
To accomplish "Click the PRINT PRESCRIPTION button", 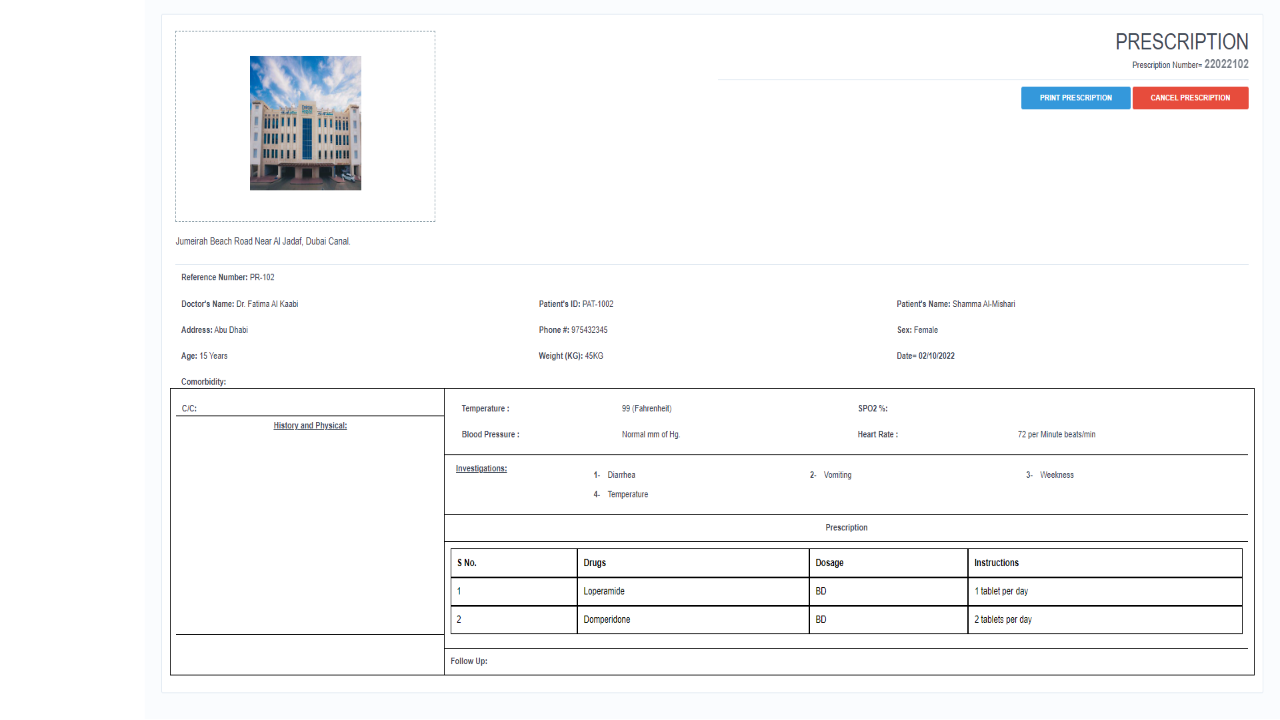I will click(1075, 97).
